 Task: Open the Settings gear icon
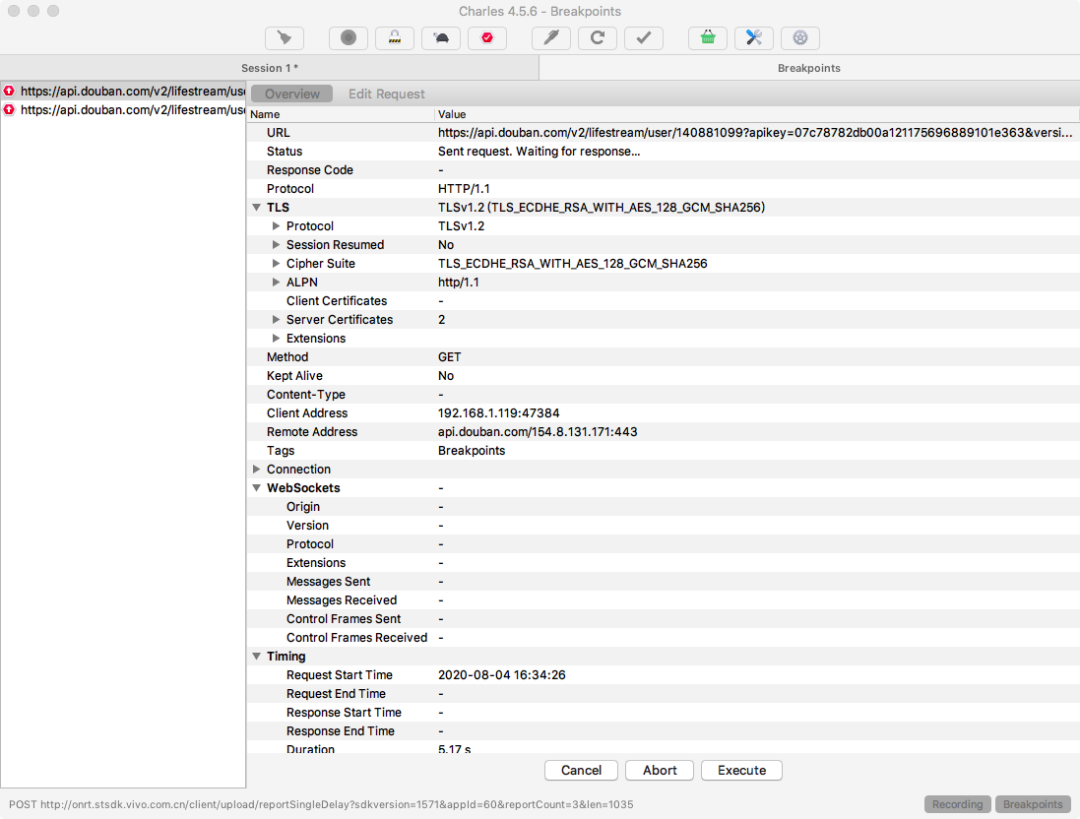tap(800, 38)
